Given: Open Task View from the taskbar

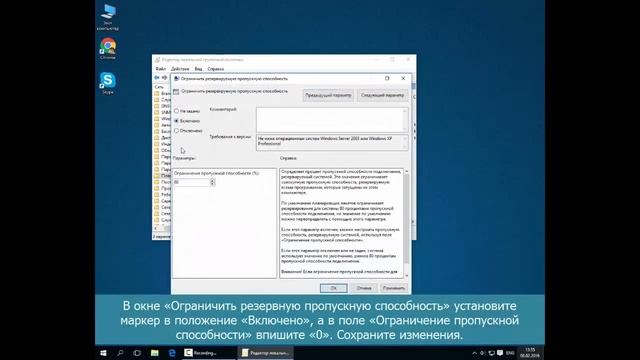Looking at the screenshot, I should (x=137, y=353).
